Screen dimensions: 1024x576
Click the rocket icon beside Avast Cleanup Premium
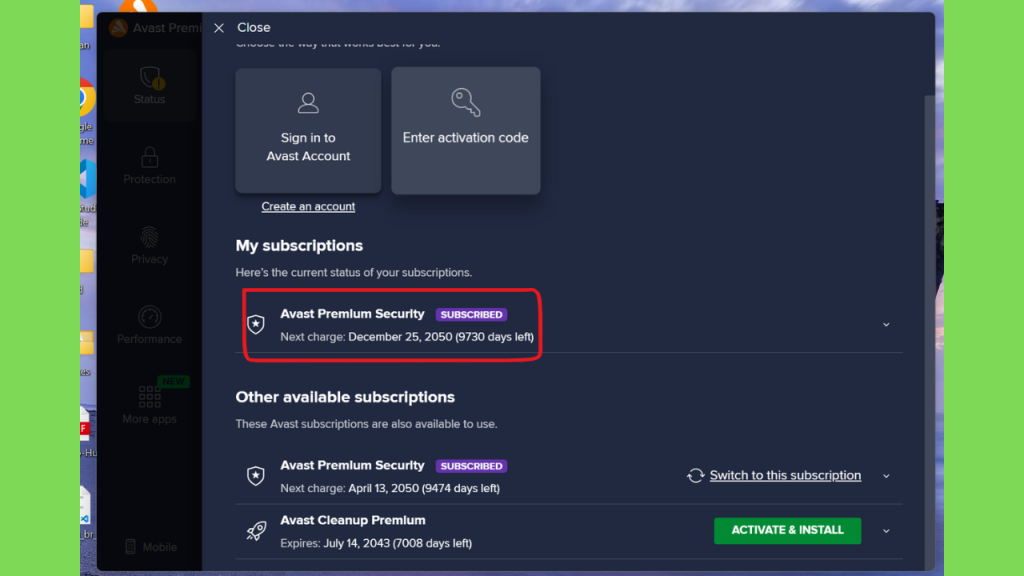[x=256, y=530]
